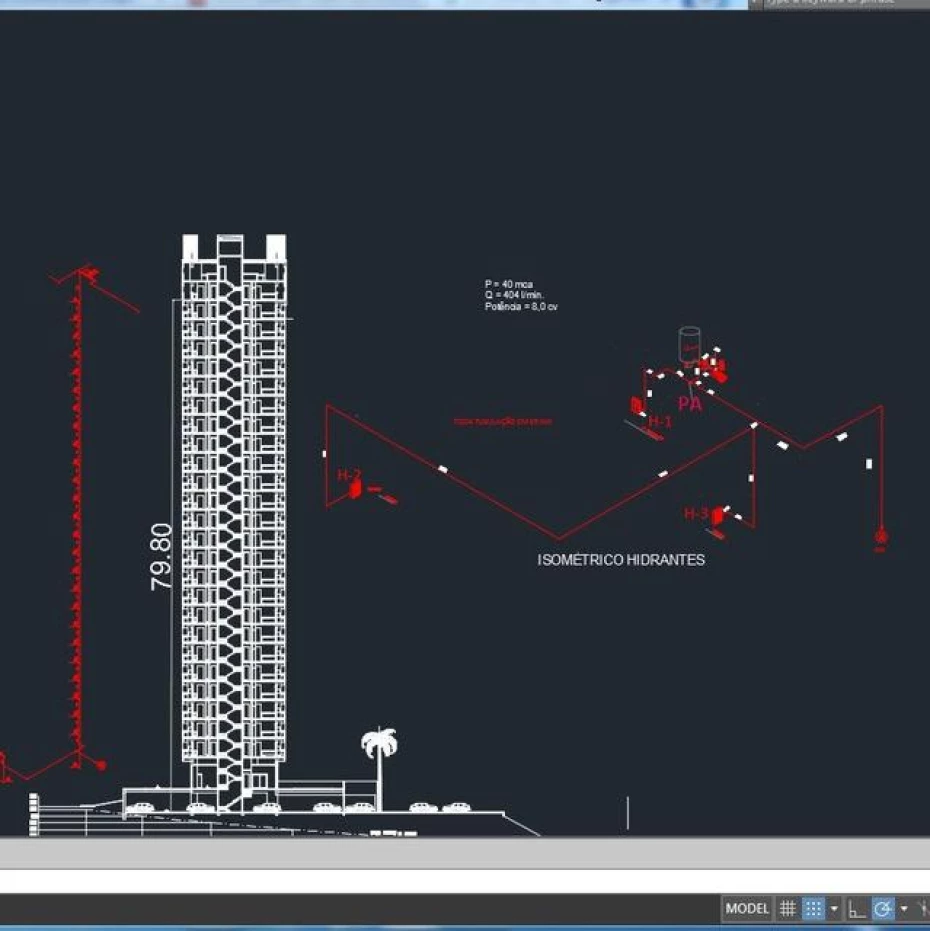
Task: Select the magenta PA label
Action: point(689,404)
